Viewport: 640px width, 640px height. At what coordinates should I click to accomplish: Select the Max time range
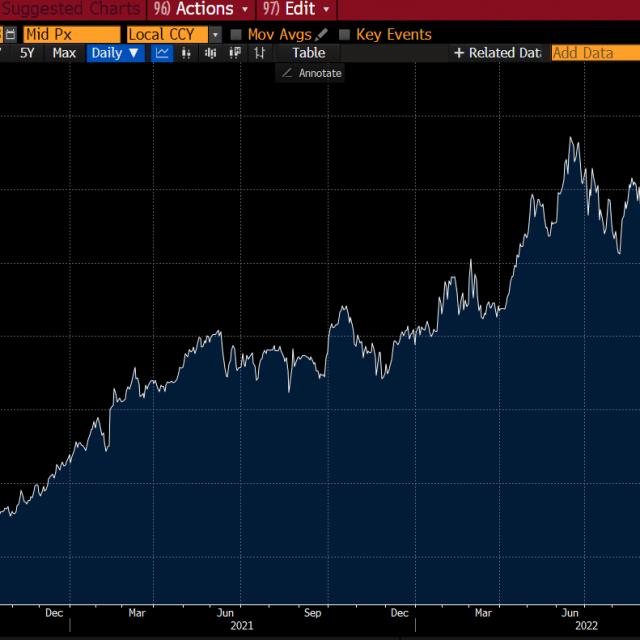point(64,53)
